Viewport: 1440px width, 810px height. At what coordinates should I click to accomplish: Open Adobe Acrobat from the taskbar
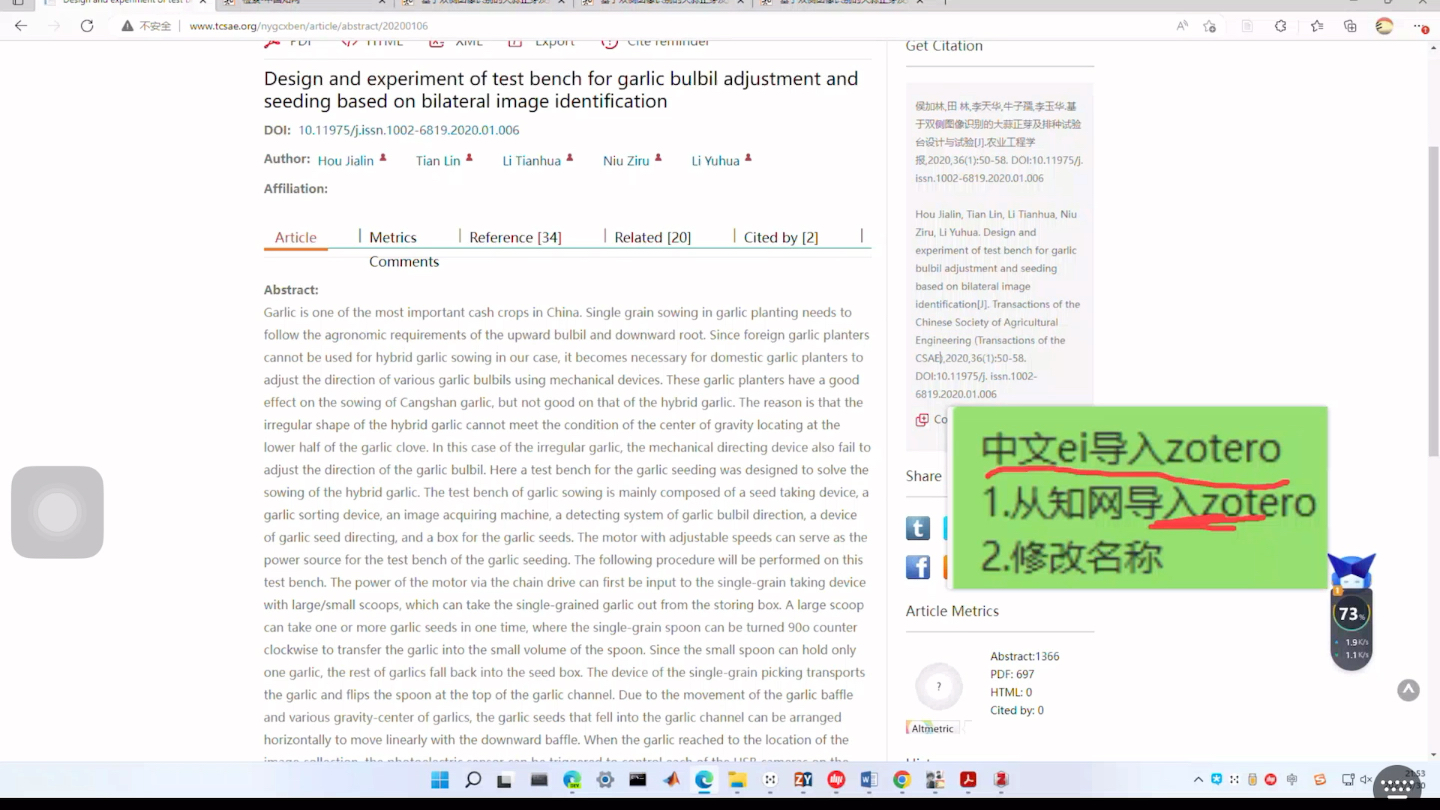[968, 780]
